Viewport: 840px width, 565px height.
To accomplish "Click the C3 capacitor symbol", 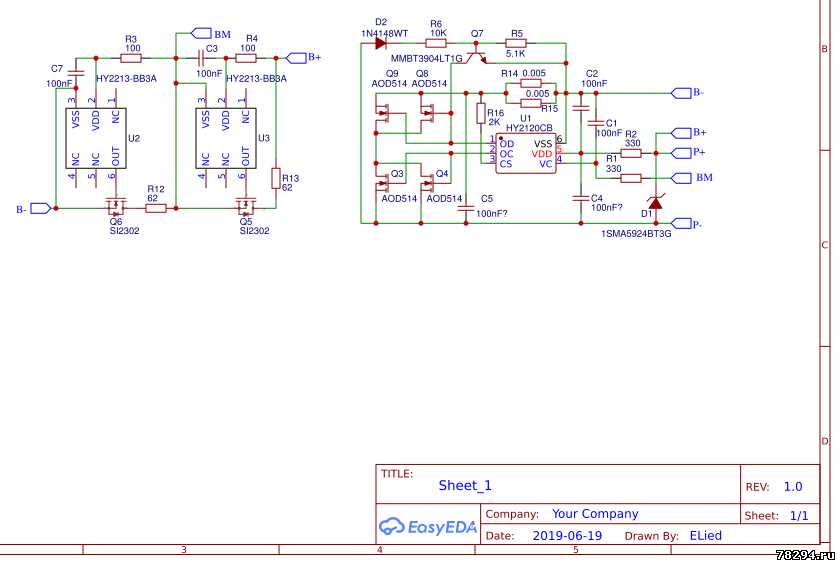I will 201,57.
